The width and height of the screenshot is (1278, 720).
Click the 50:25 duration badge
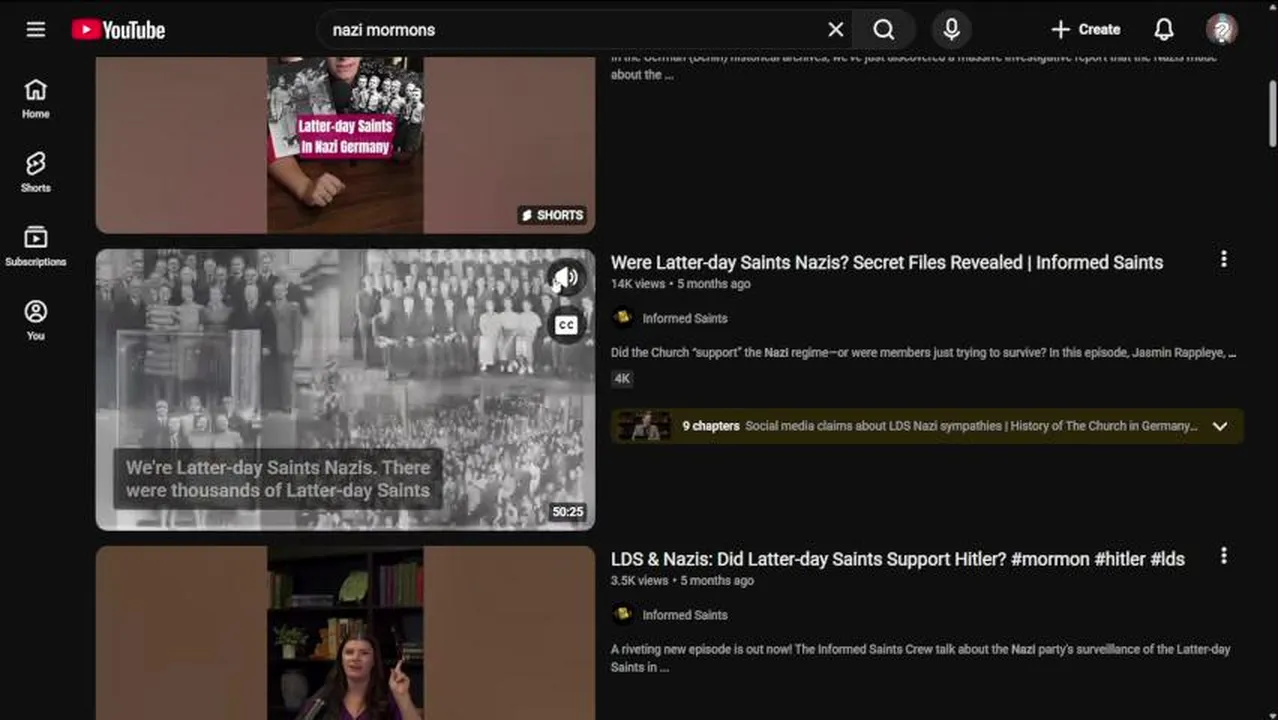pos(567,512)
